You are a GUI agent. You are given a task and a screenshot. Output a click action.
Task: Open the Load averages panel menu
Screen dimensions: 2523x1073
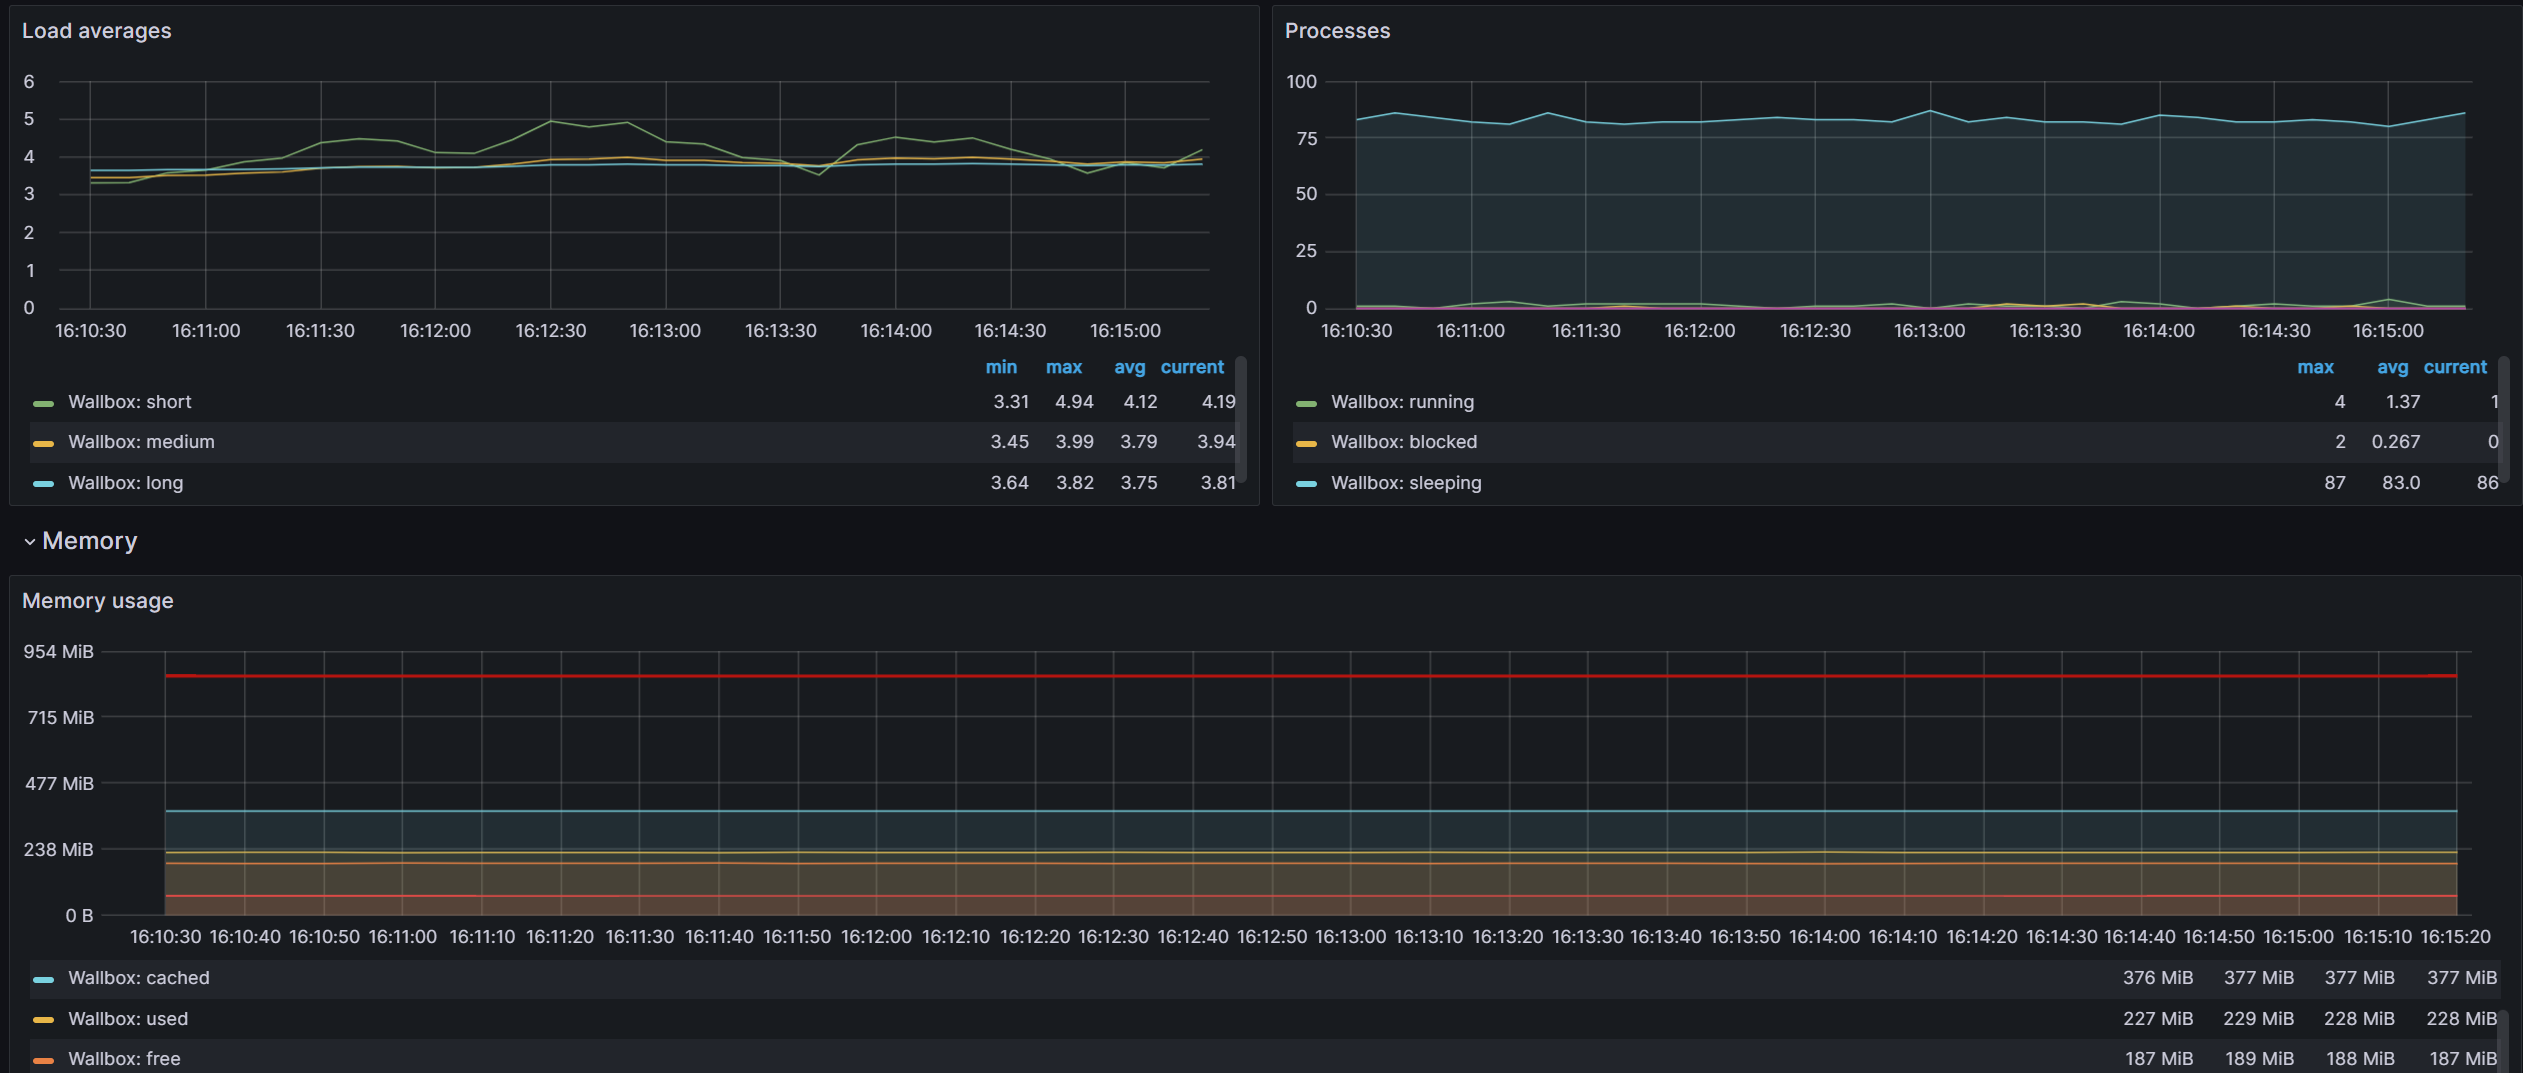97,30
